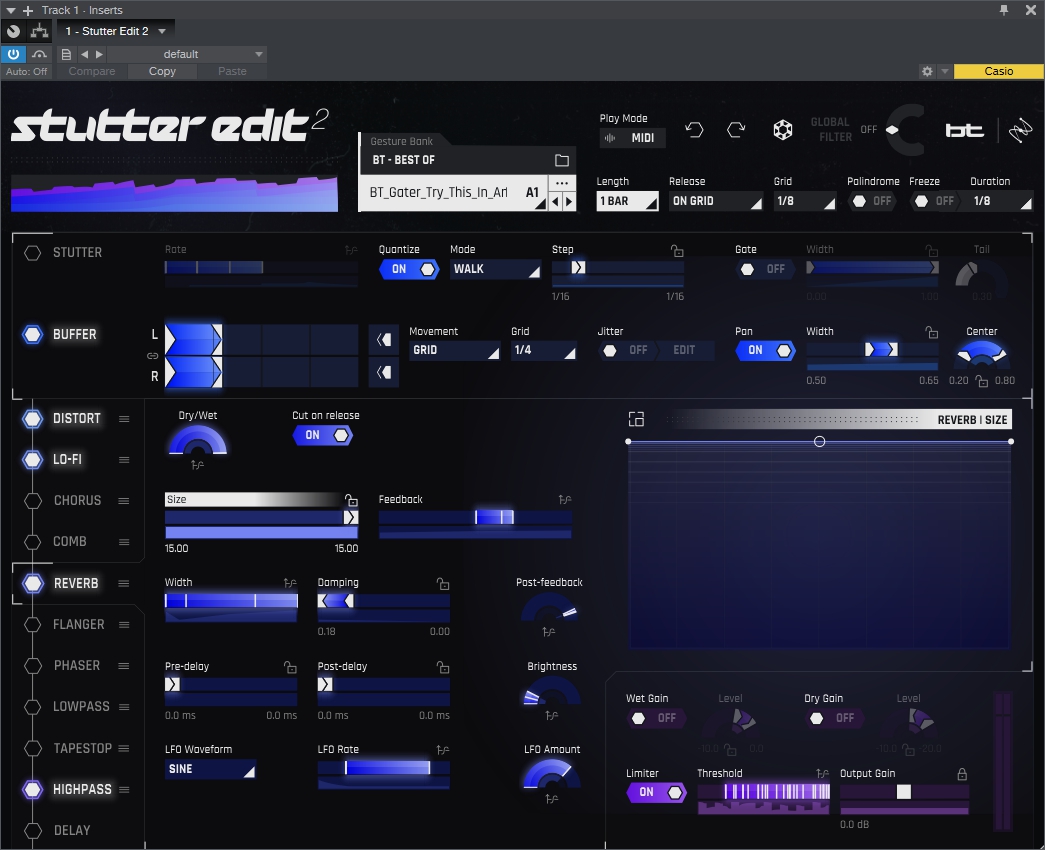Toggle the Limiter ON switch
The width and height of the screenshot is (1045, 850).
(656, 793)
